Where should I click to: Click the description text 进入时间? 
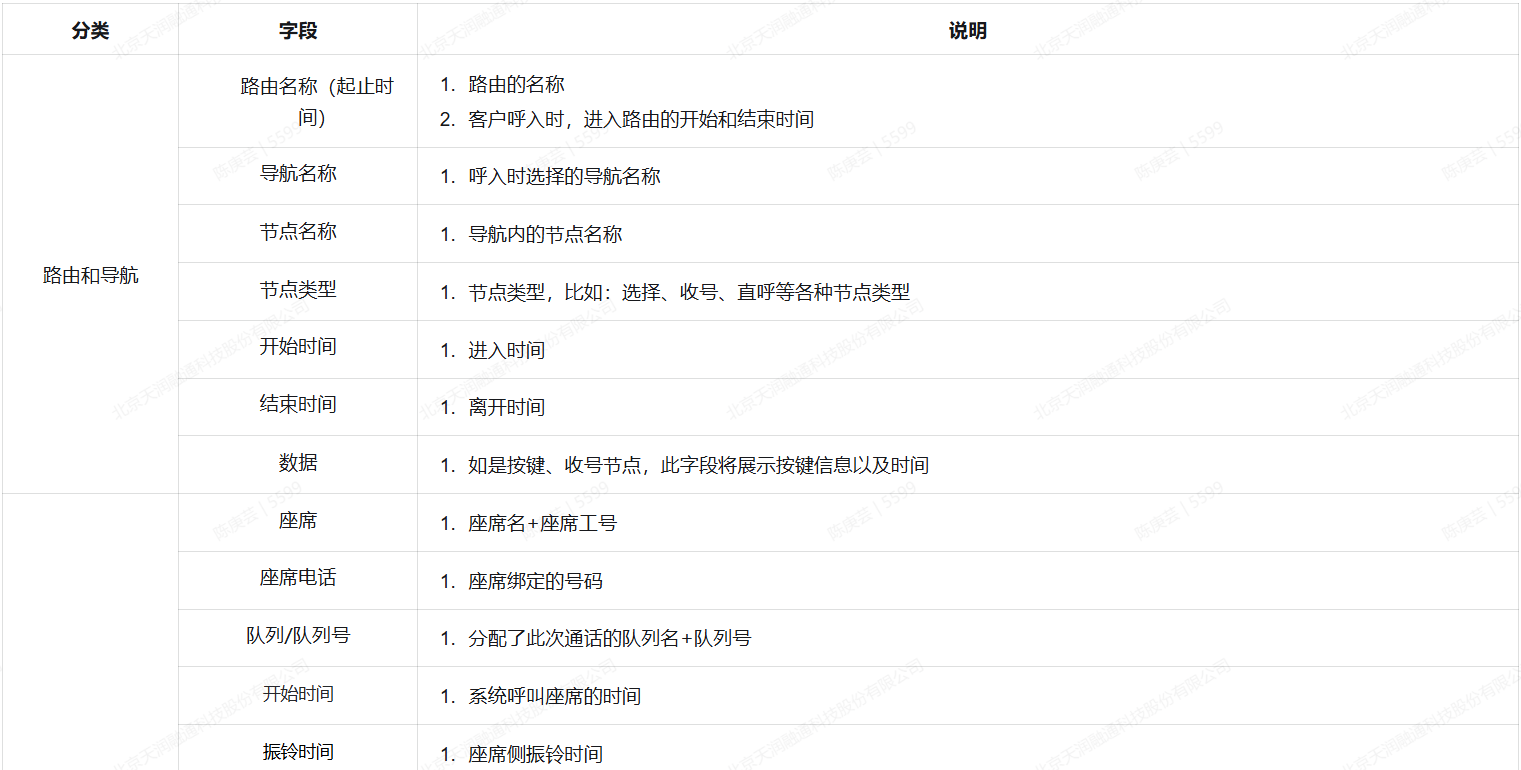[506, 350]
